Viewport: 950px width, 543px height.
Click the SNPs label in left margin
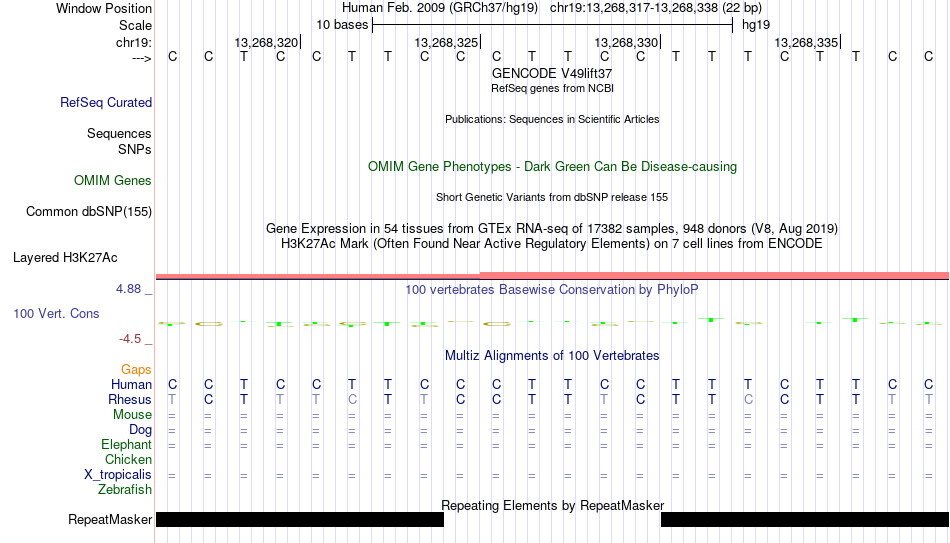(135, 149)
